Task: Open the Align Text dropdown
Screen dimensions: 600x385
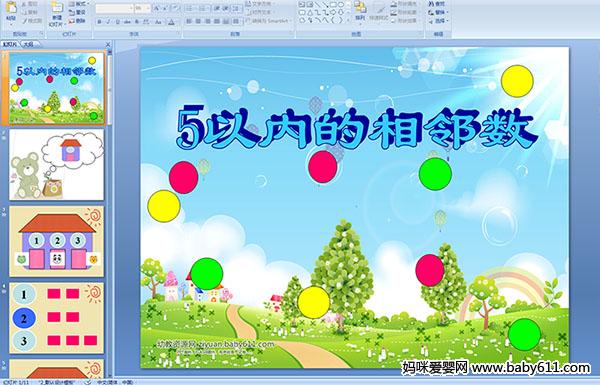Action: (259, 12)
